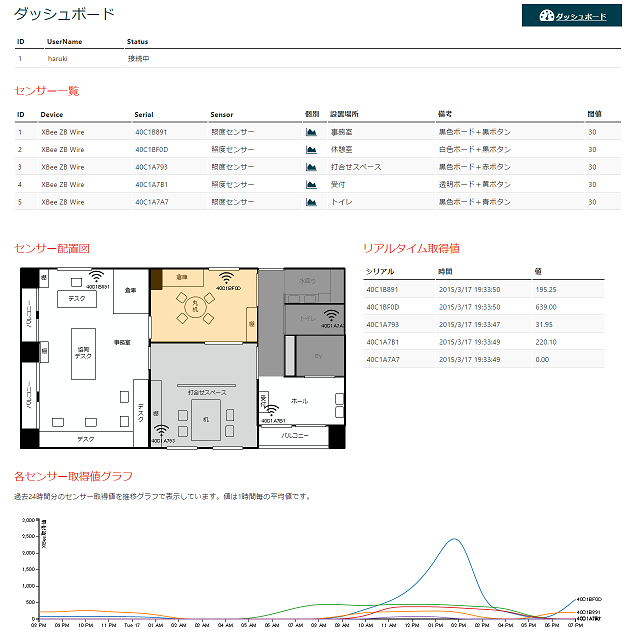Viewport: 628px width, 634px height.
Task: Click the chart icon in the 受付 row
Action: (311, 184)
